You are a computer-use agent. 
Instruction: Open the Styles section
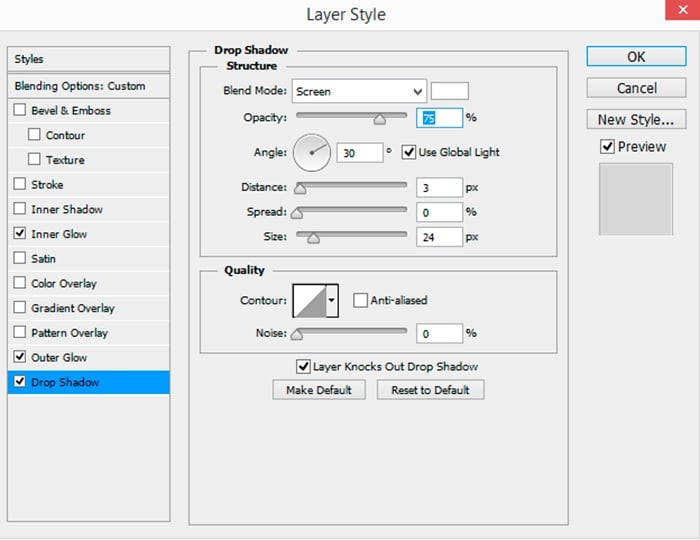(29, 60)
